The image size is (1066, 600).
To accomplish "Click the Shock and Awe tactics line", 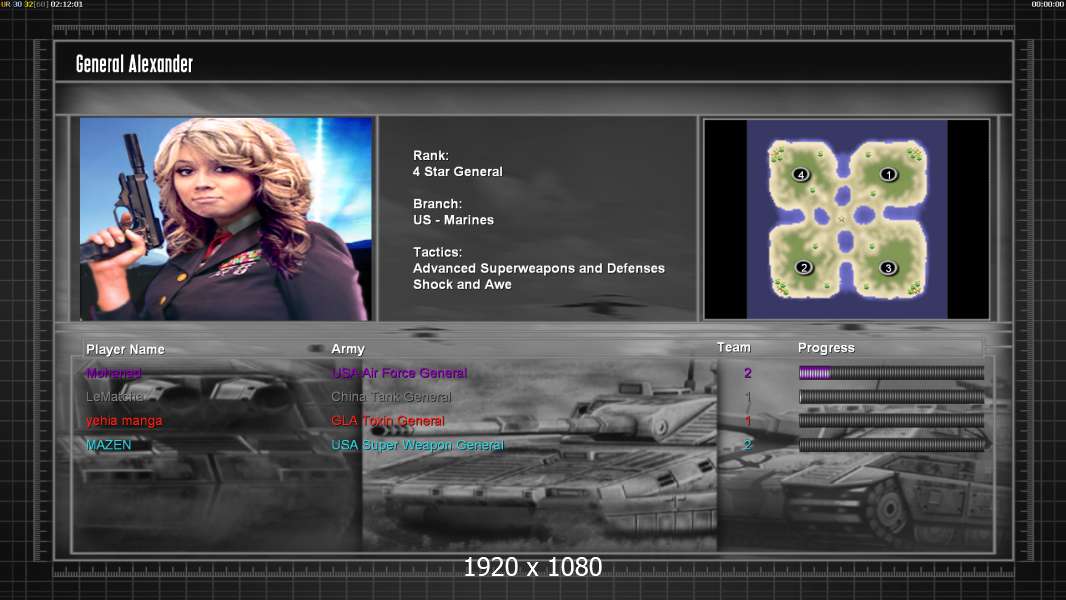I will 462,285.
